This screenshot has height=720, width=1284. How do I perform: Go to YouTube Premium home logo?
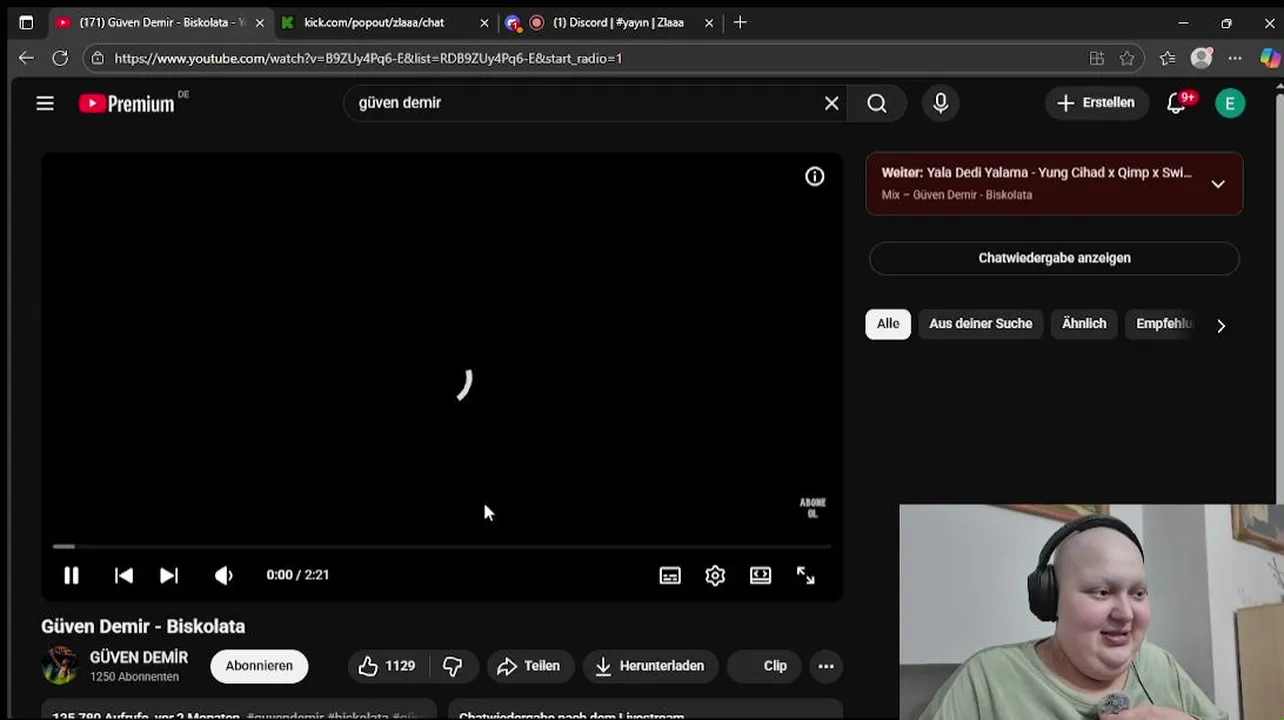pyautogui.click(x=126, y=103)
